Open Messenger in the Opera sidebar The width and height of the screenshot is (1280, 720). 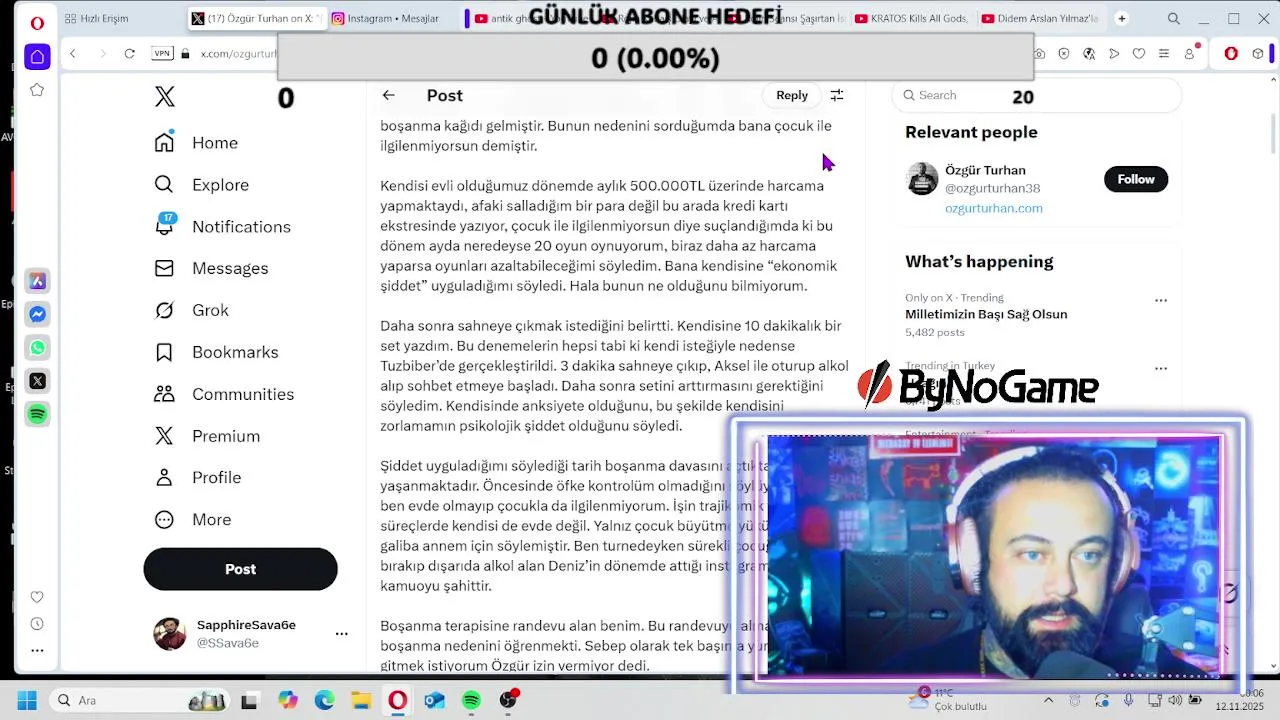point(37,314)
